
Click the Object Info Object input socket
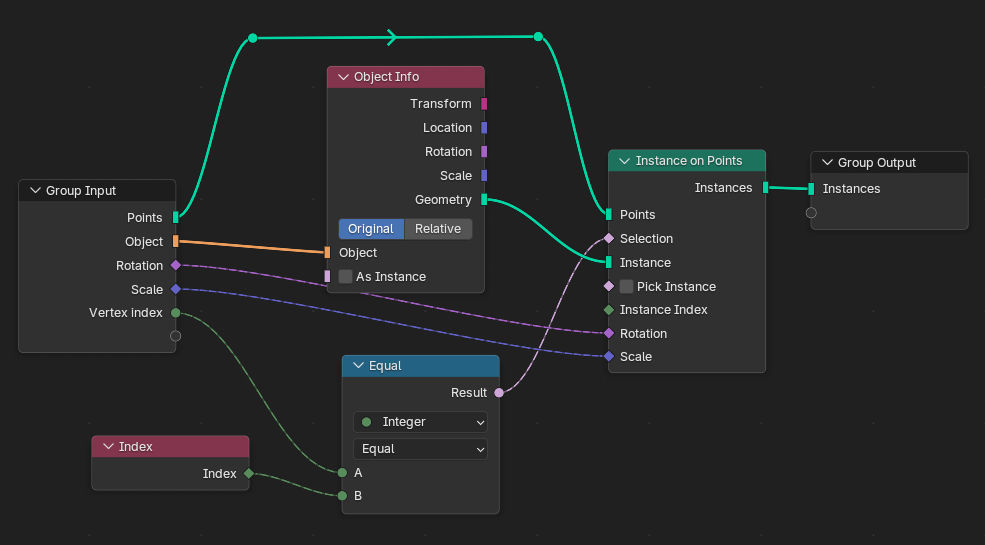tap(327, 252)
